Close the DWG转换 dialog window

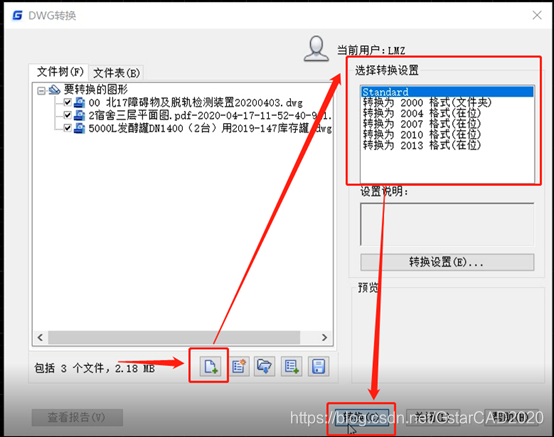[537, 15]
